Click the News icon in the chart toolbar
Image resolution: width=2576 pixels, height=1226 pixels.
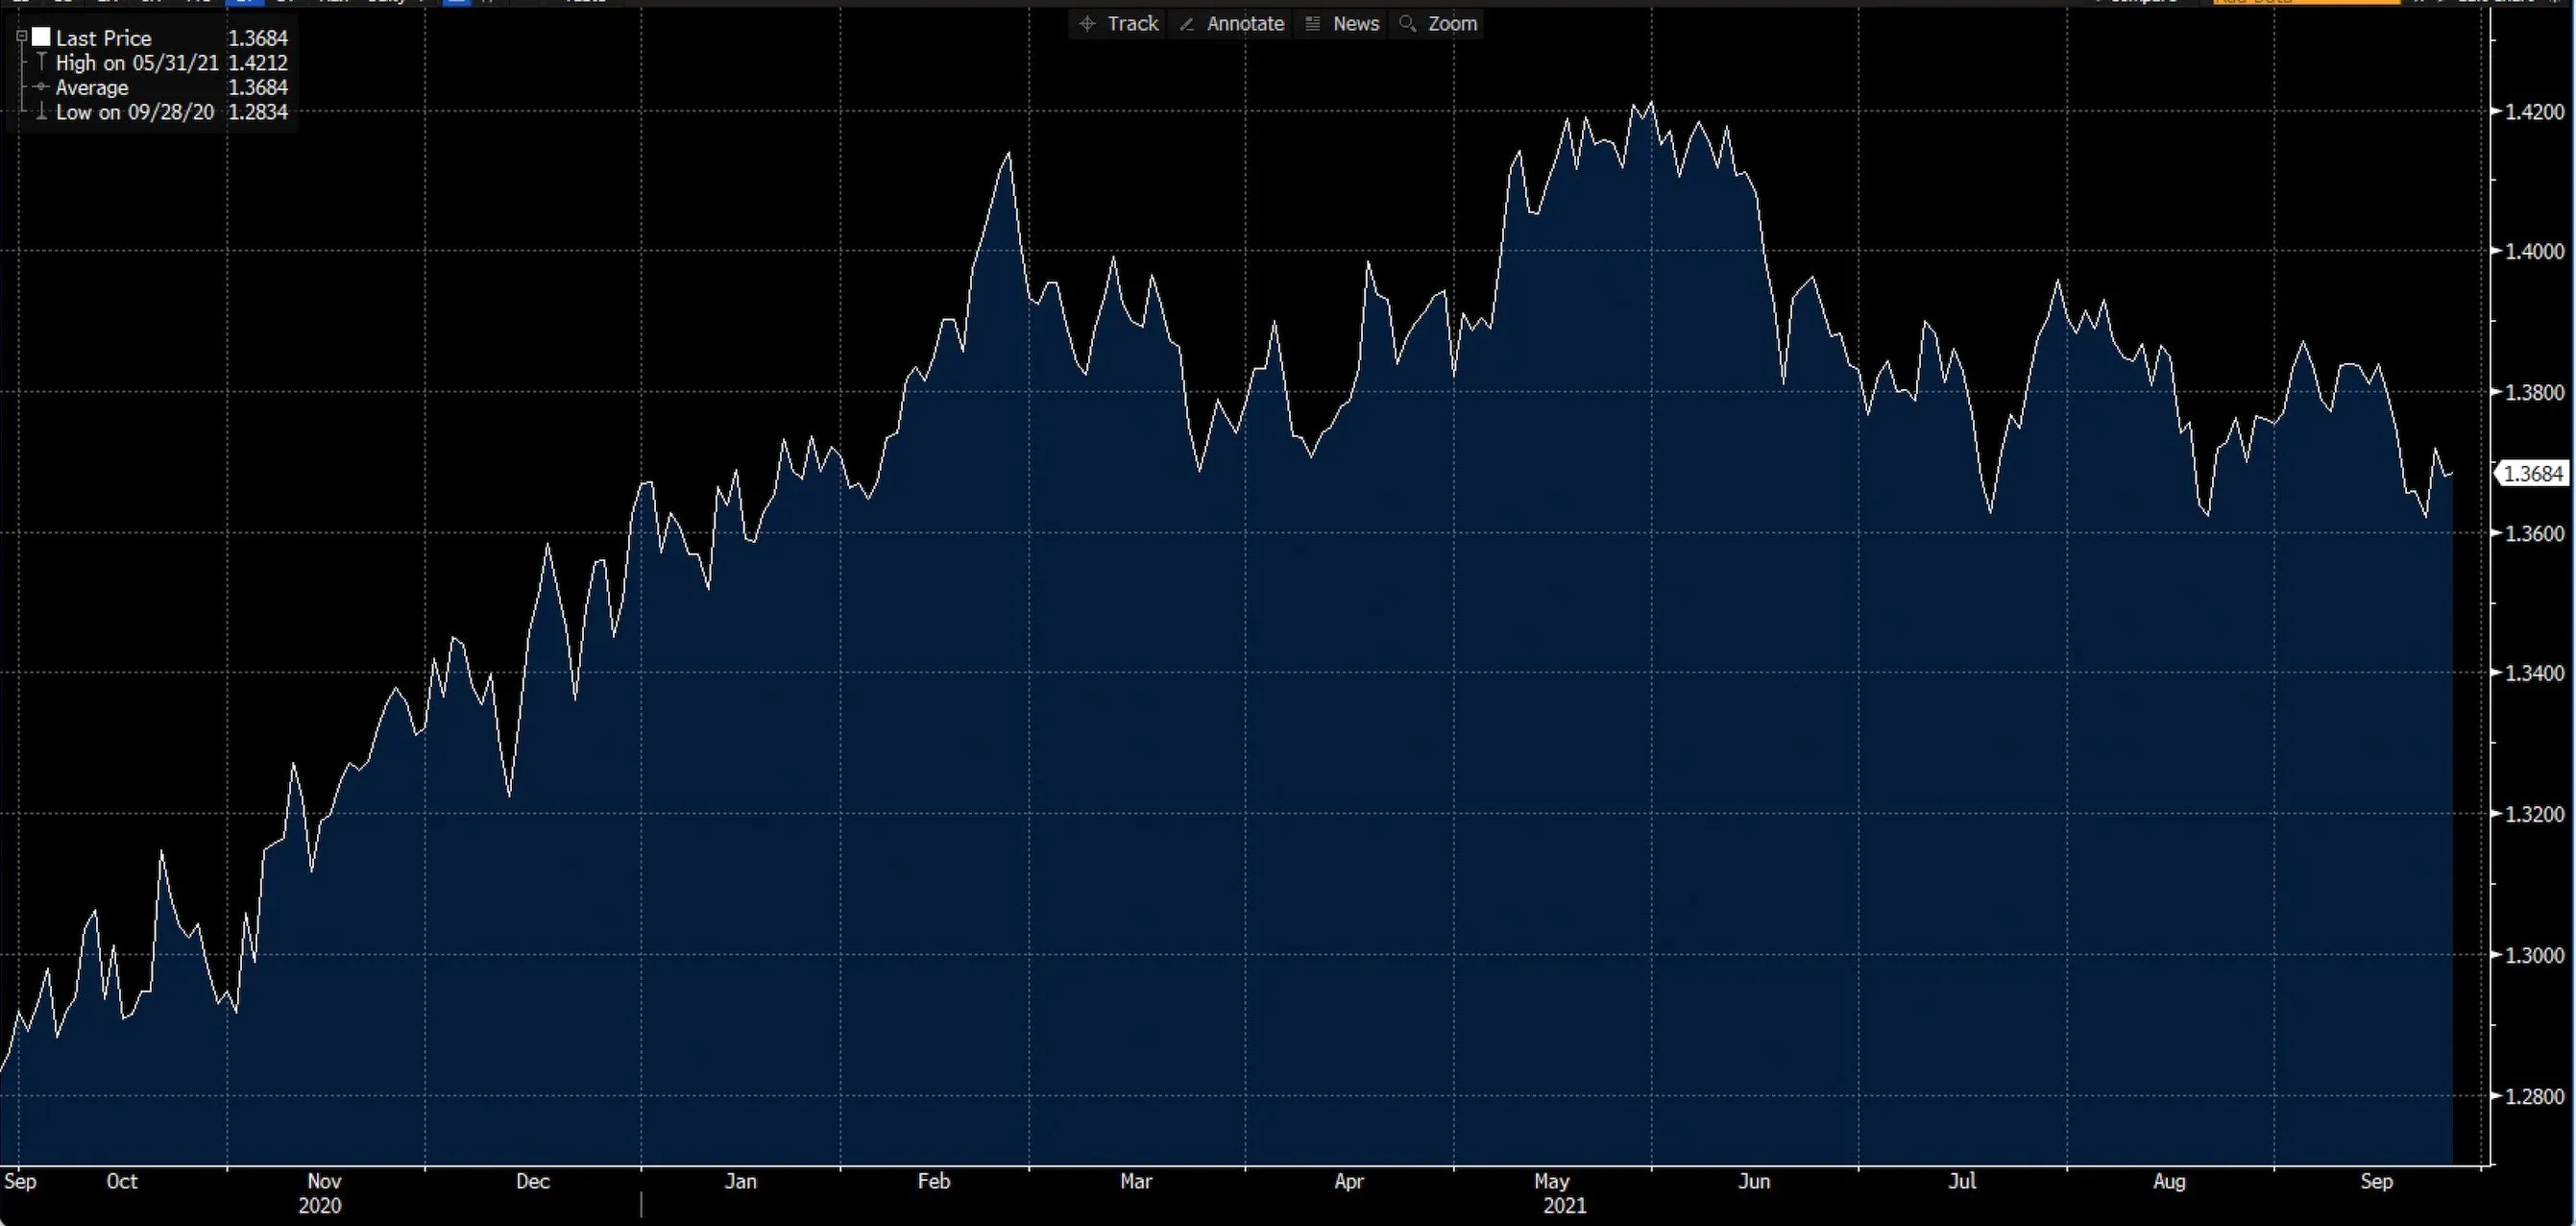[x=1311, y=23]
